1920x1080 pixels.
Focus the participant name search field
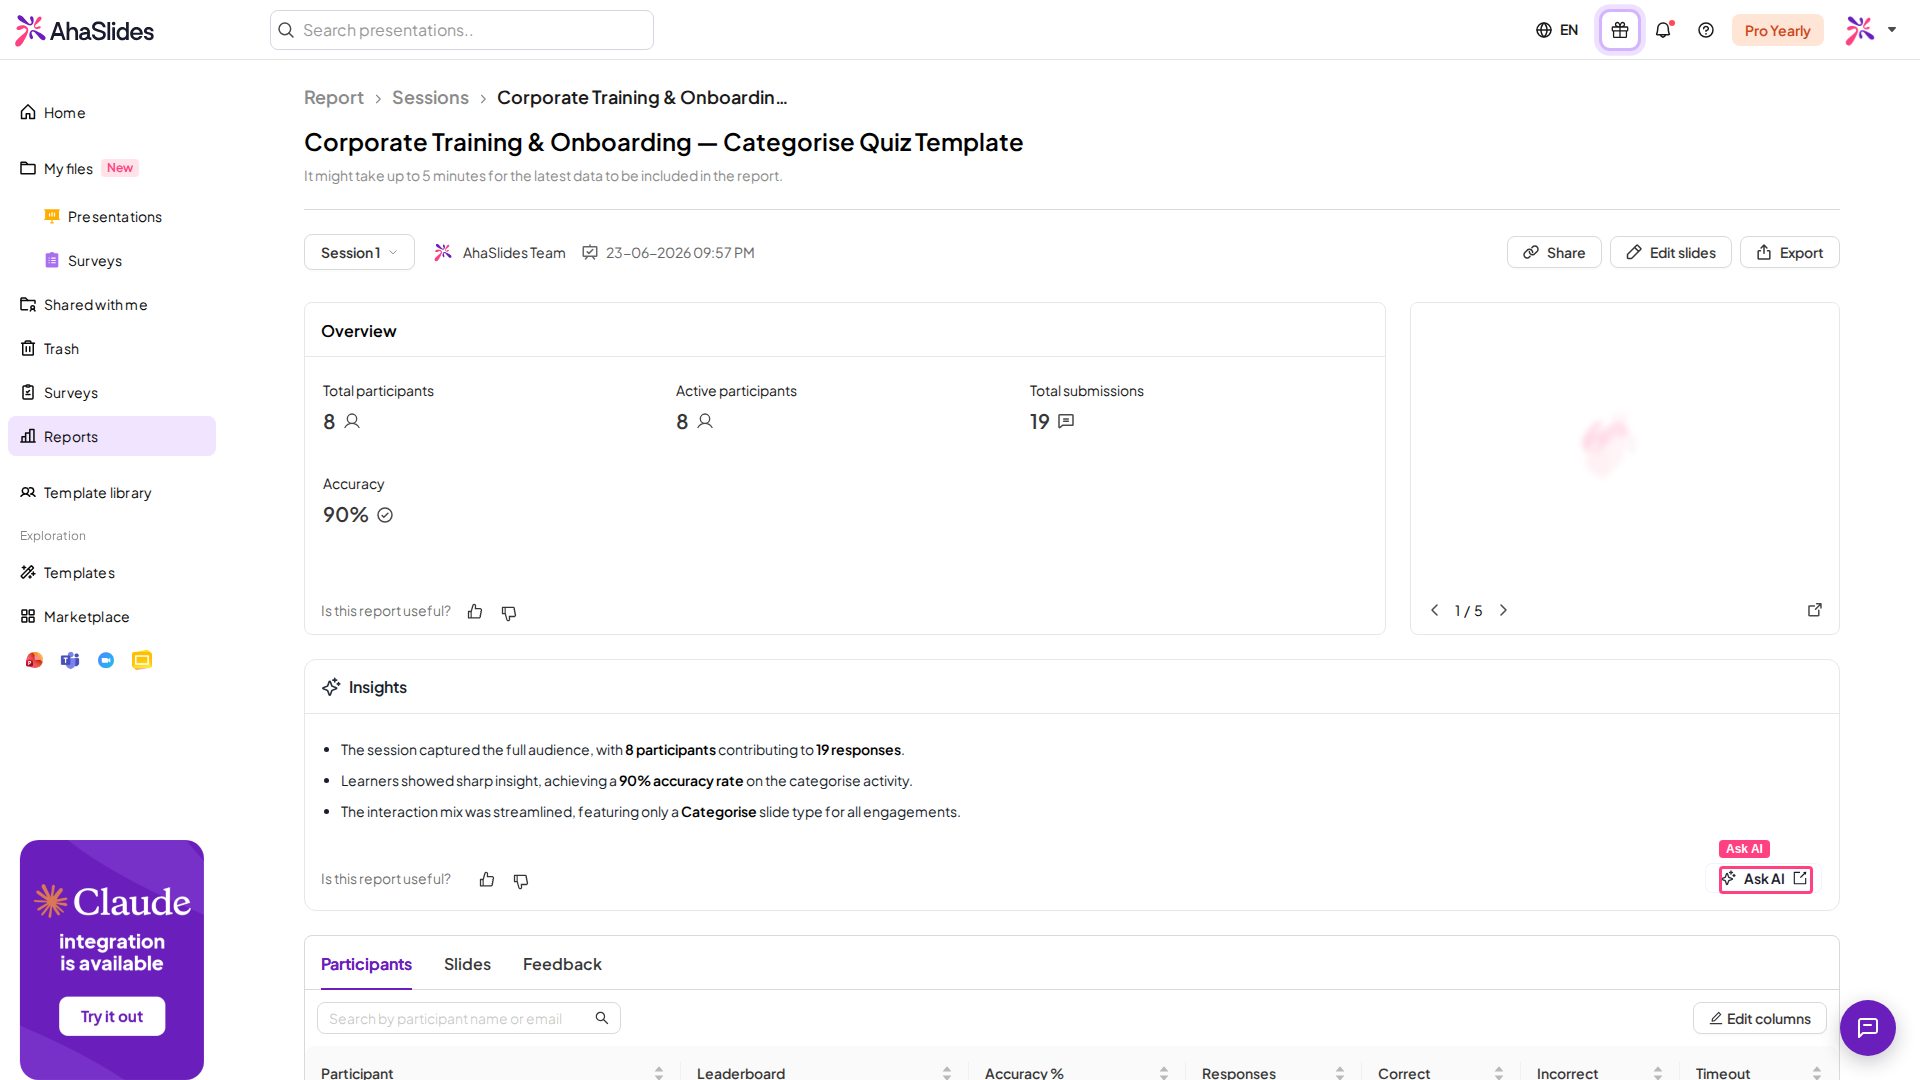(x=469, y=1018)
